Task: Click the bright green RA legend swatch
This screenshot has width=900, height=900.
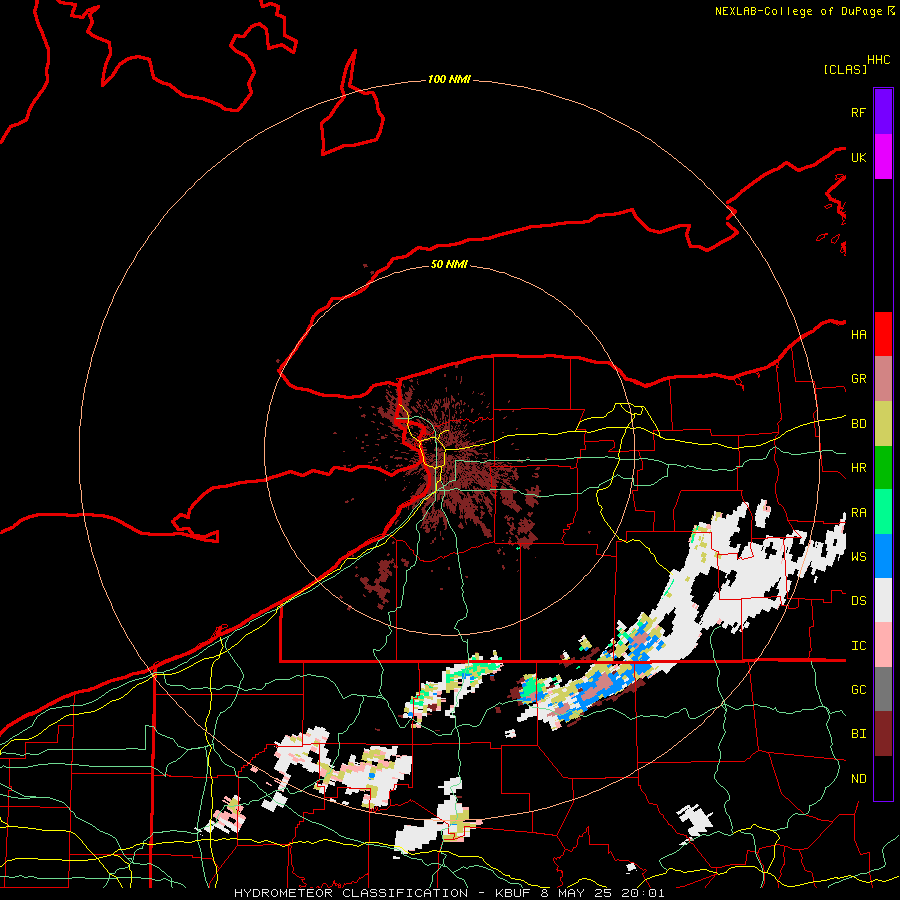Action: coord(883,512)
